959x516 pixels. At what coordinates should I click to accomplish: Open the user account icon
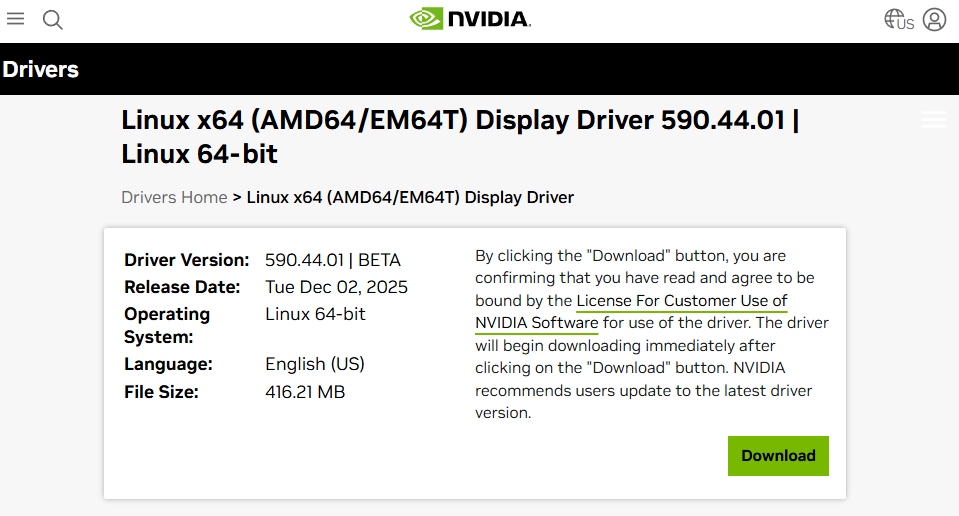[x=934, y=20]
